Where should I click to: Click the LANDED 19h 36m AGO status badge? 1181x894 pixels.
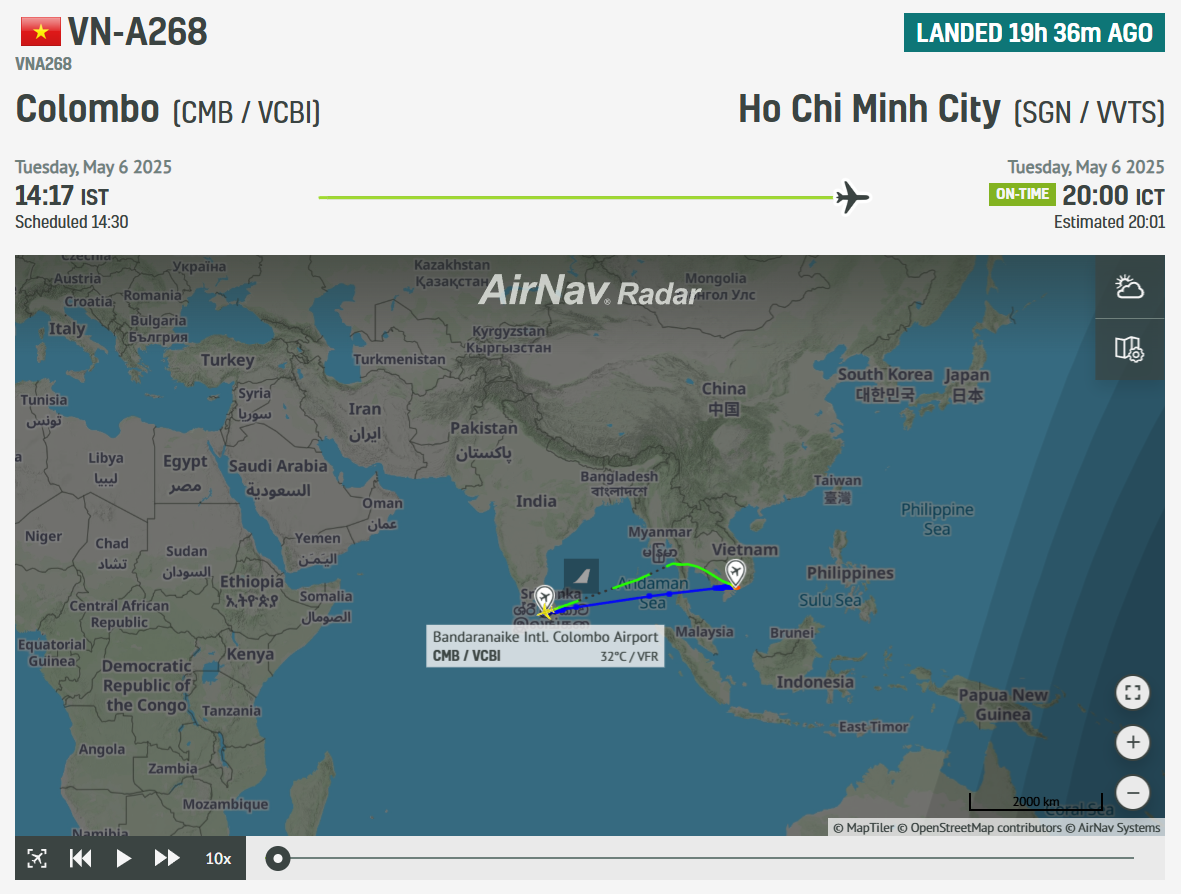click(x=1034, y=32)
